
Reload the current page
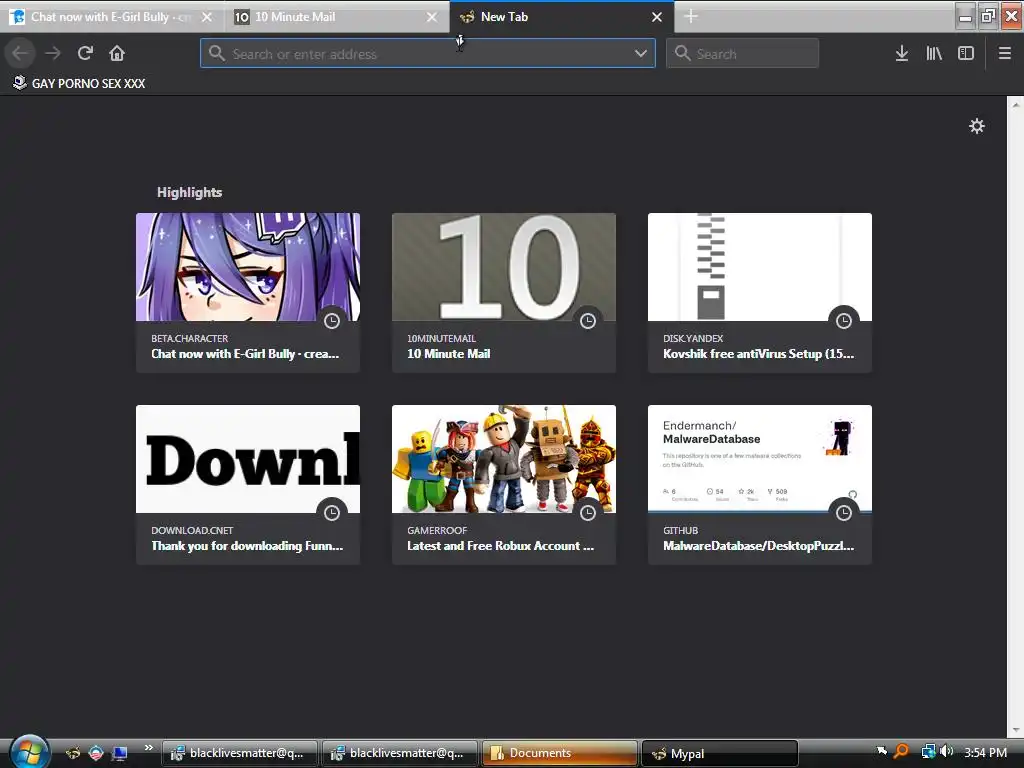(x=85, y=53)
